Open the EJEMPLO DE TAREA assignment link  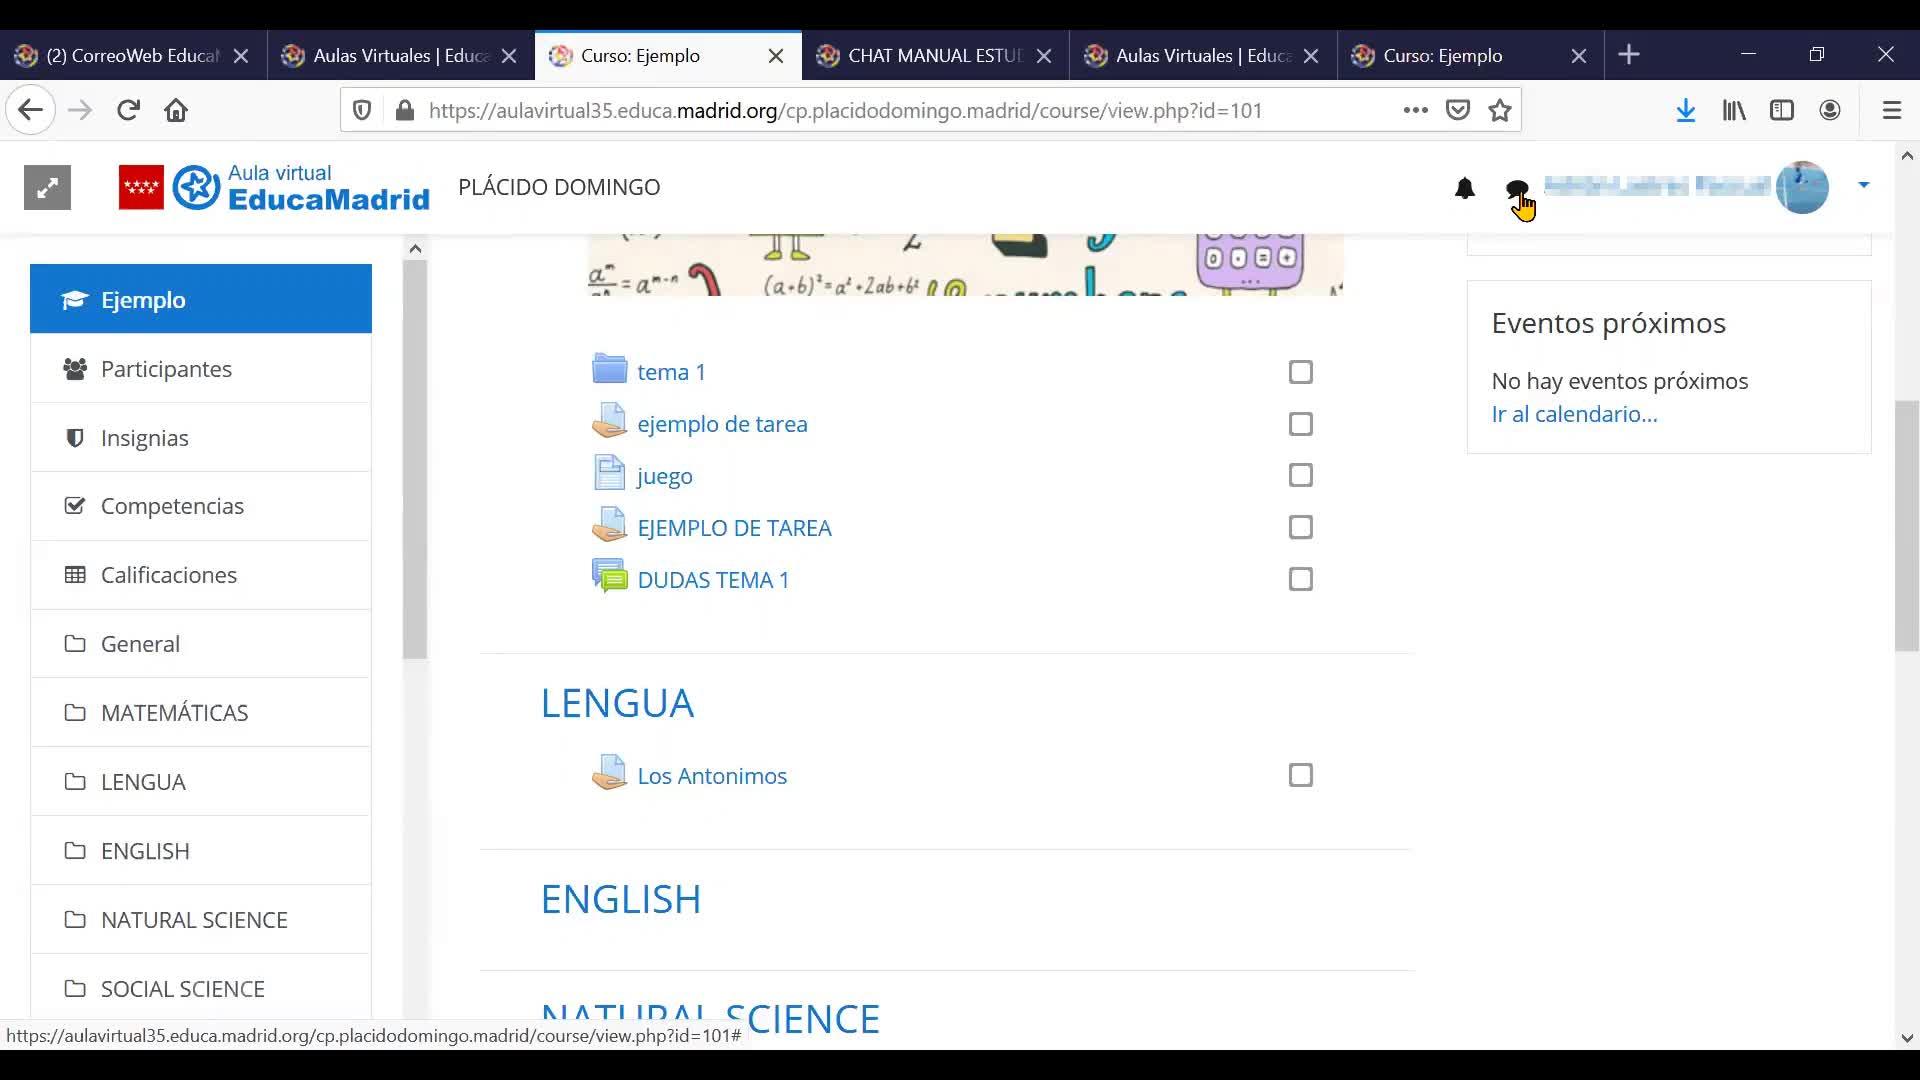pos(734,528)
